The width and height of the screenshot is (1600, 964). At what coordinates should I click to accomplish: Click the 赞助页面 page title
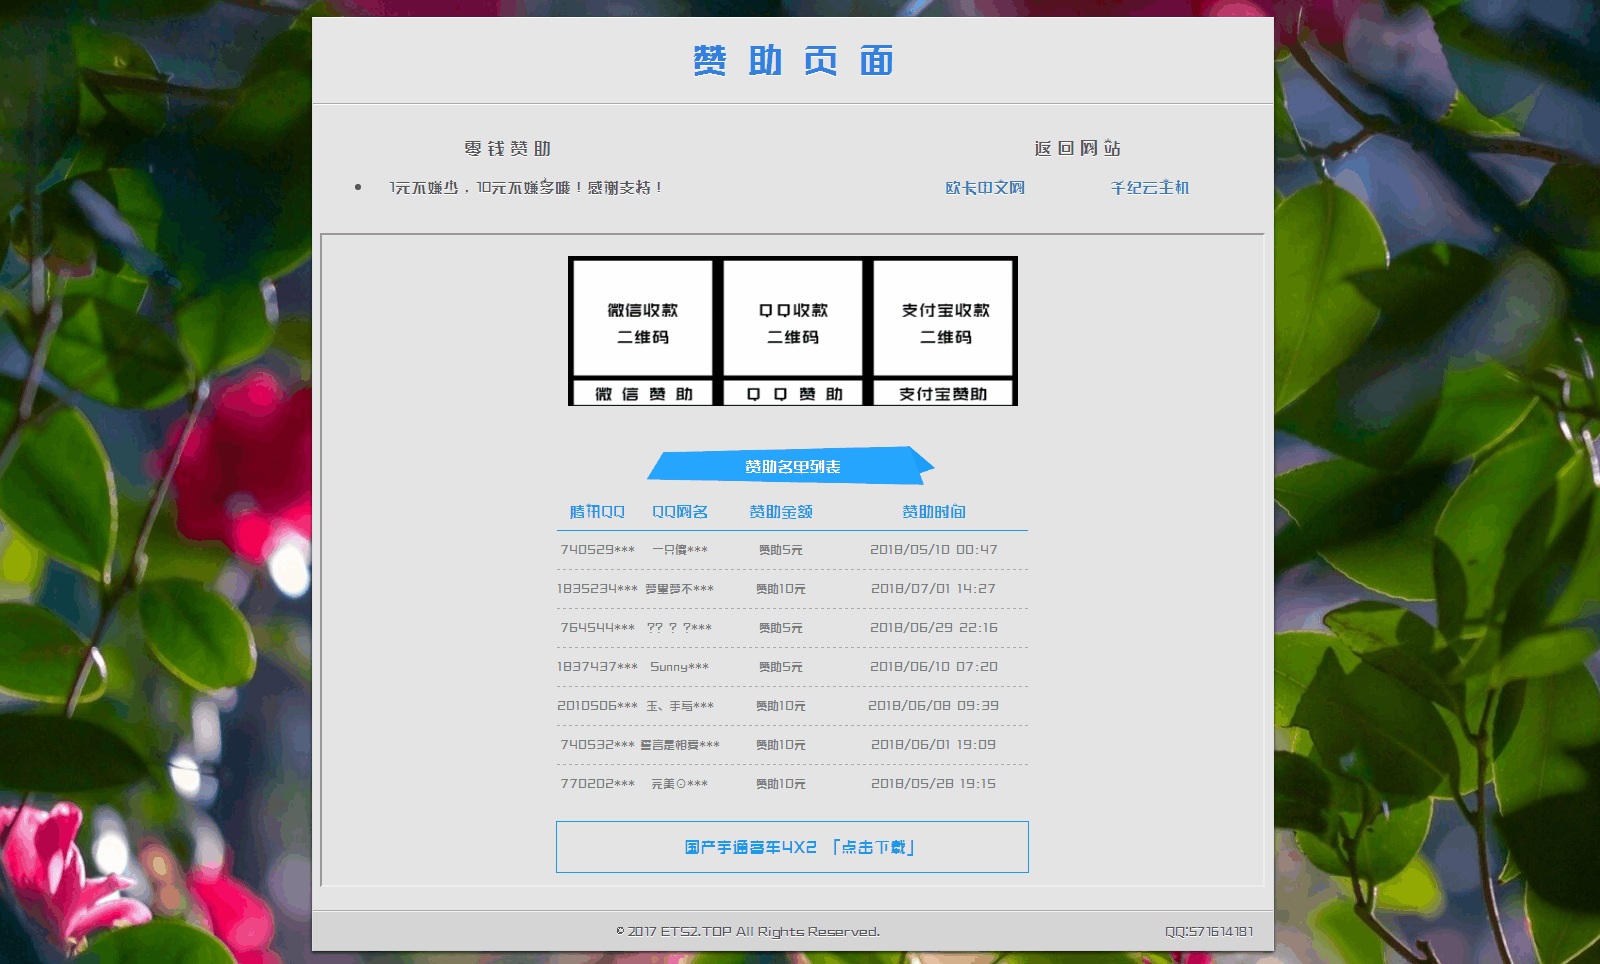793,61
